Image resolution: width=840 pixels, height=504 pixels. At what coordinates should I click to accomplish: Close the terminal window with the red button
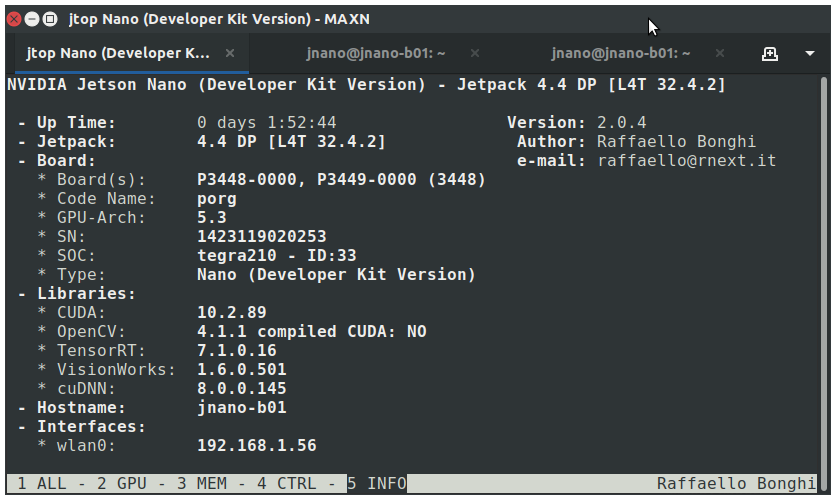point(14,19)
